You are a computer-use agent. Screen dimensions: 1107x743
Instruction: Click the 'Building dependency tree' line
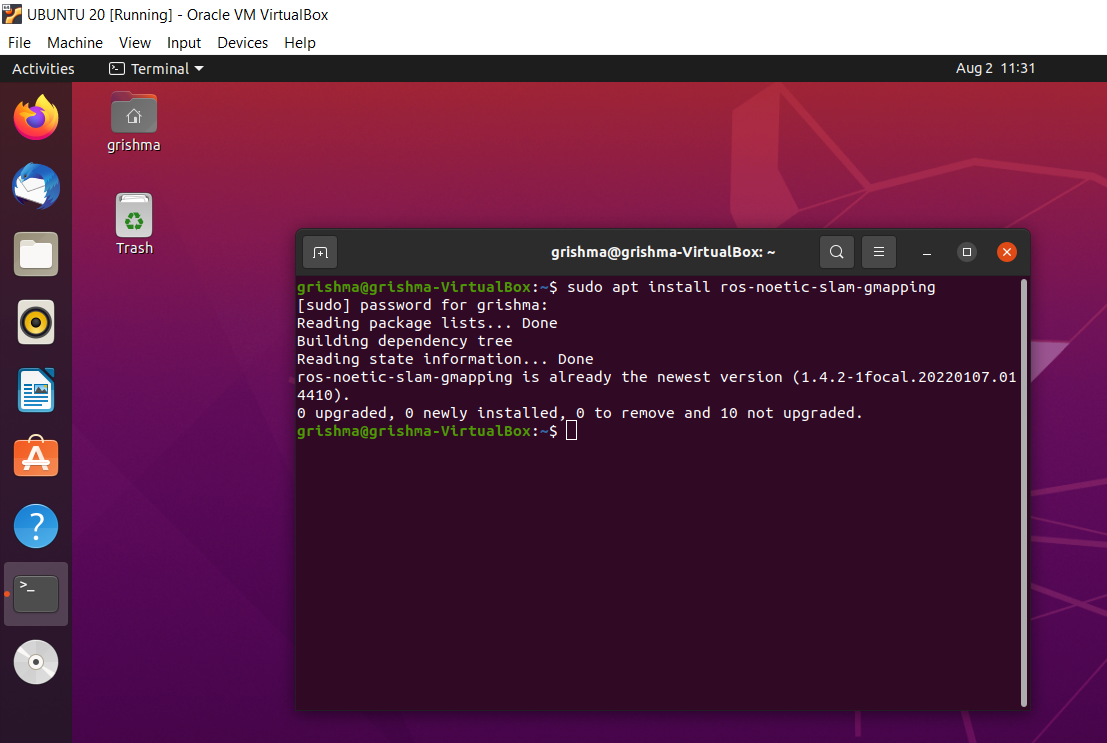[x=405, y=341]
